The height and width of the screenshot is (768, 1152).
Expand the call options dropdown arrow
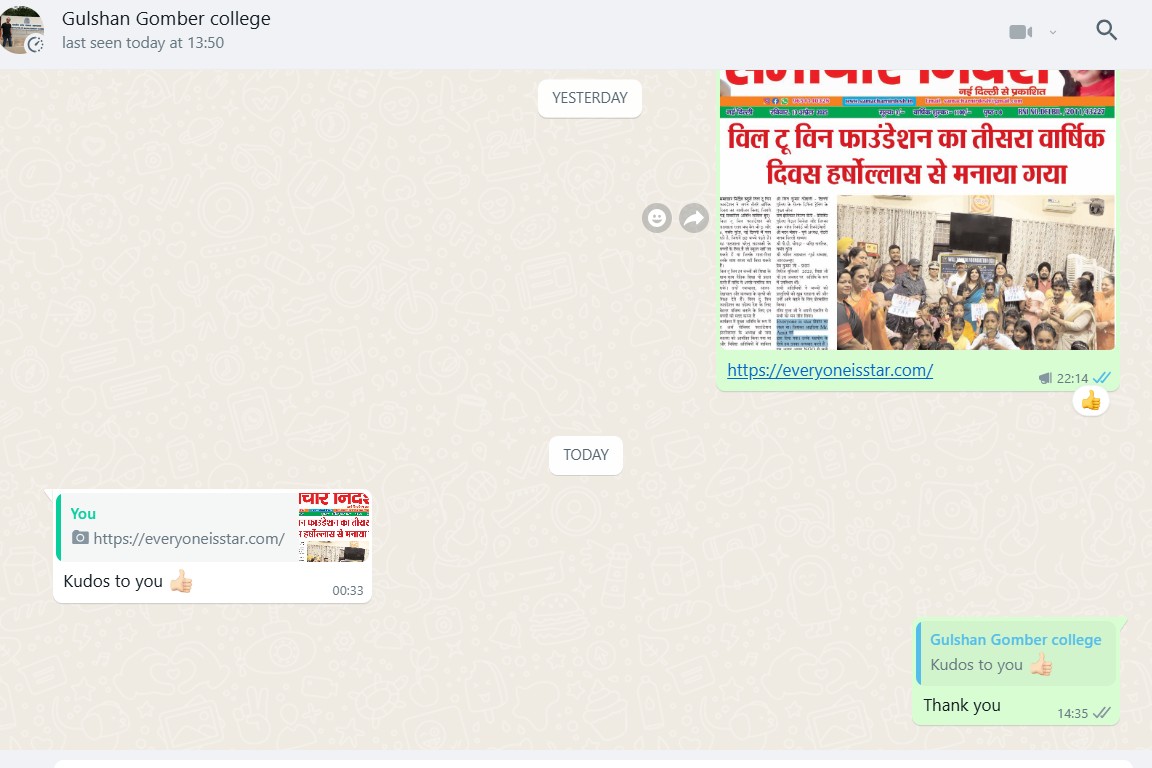click(x=1053, y=33)
